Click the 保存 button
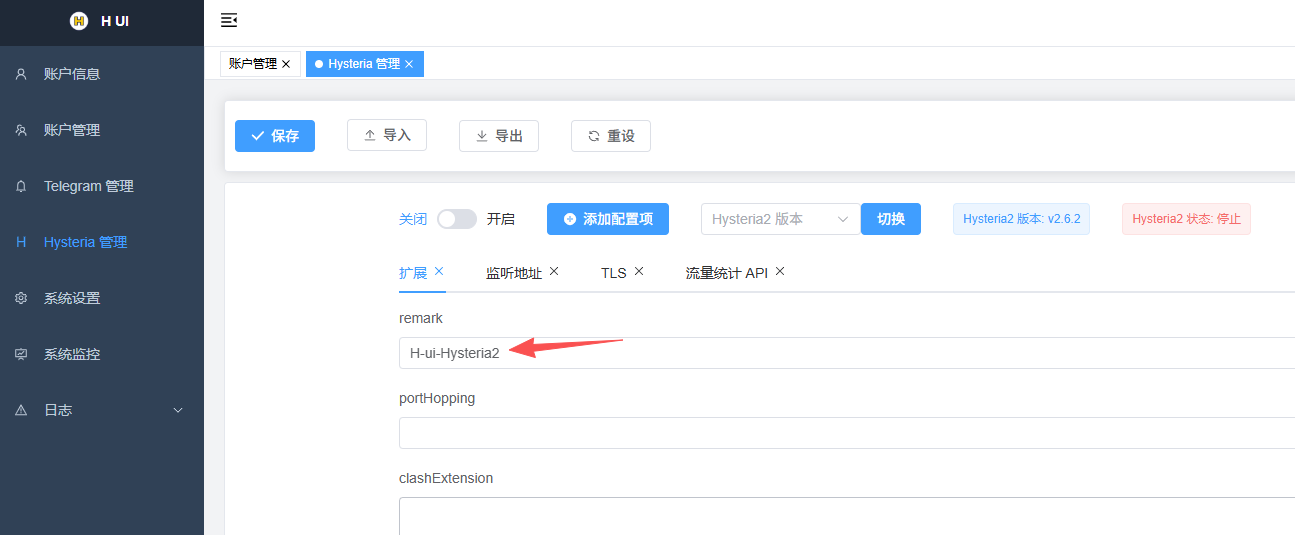Viewport: 1295px width, 535px height. click(275, 136)
